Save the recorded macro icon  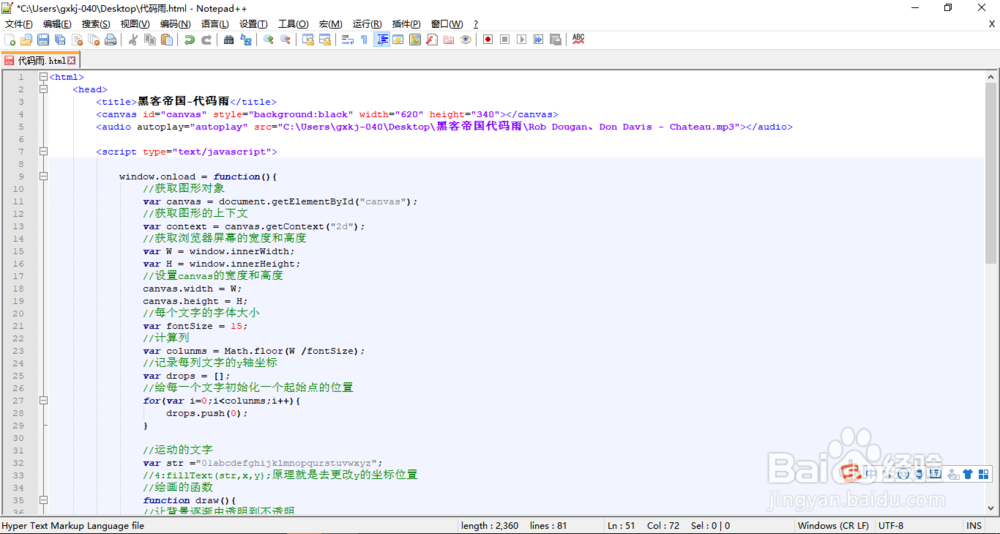coord(555,40)
